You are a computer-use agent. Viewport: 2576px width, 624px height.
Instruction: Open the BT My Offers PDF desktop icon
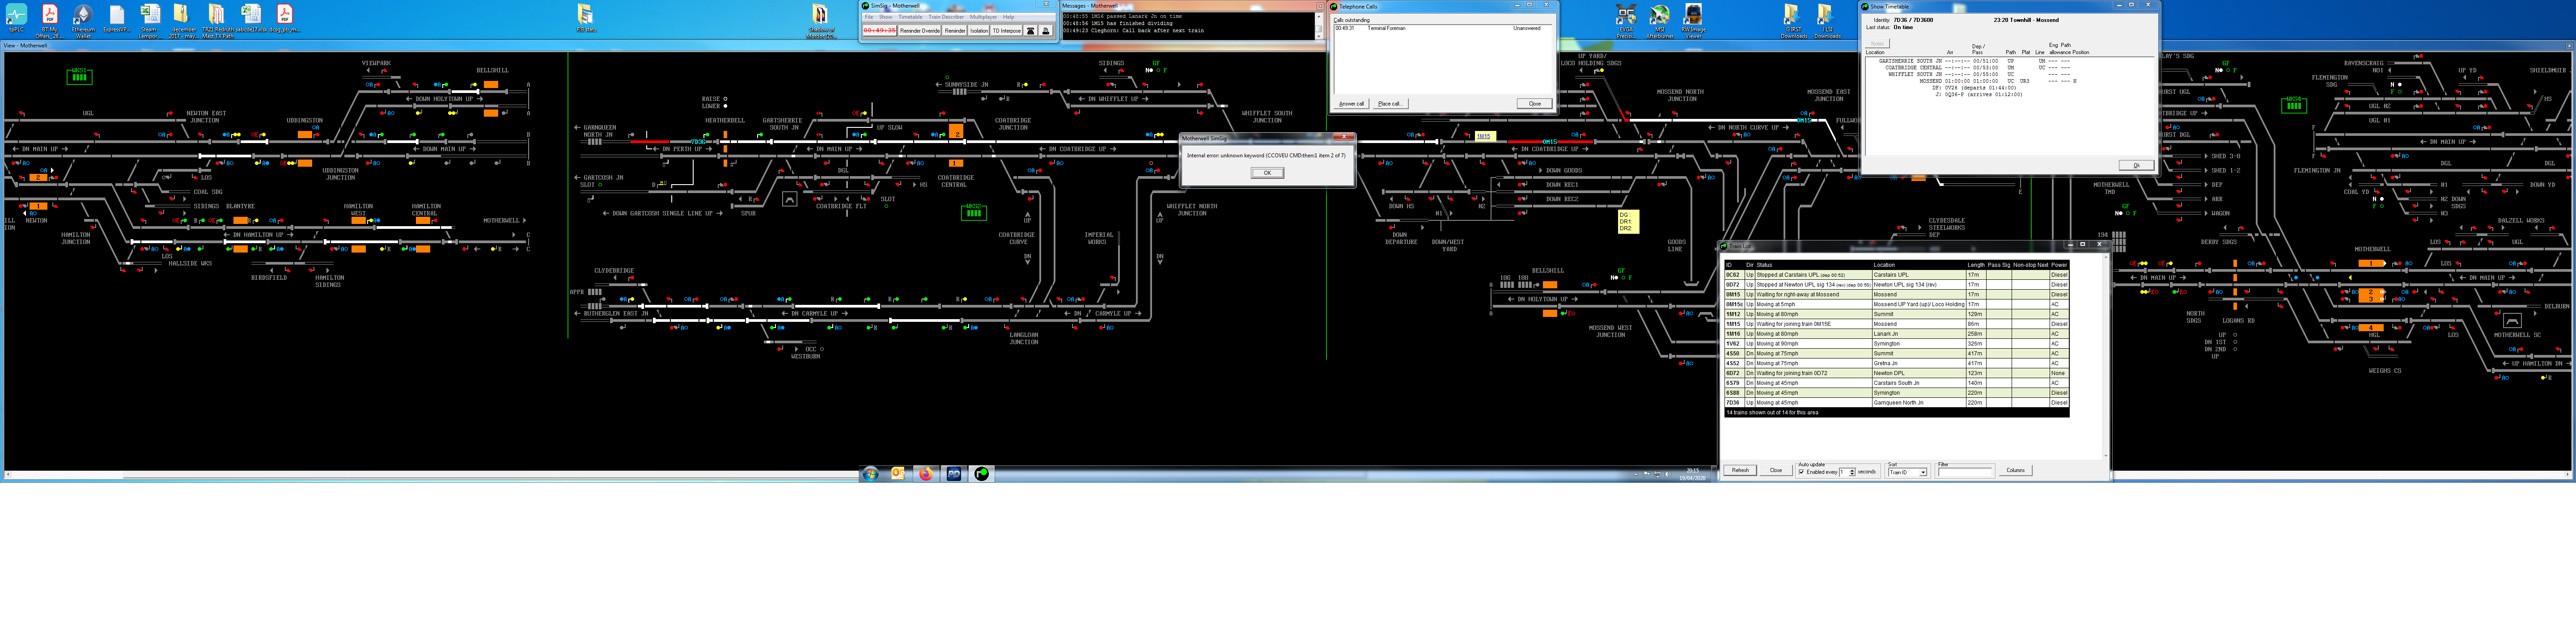[x=49, y=20]
